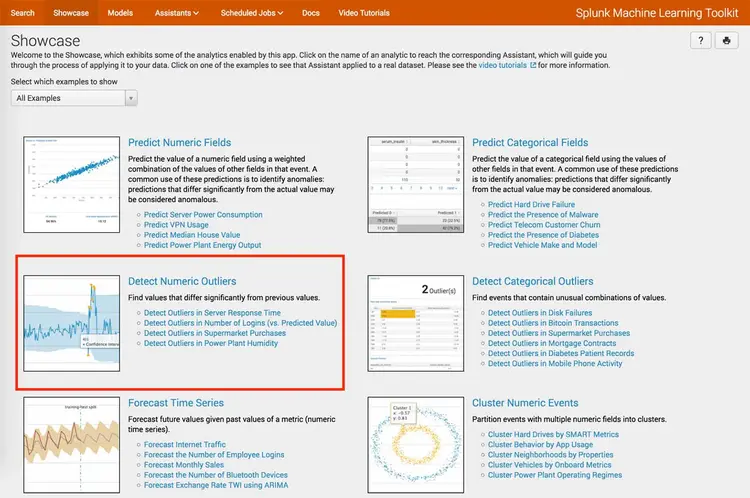Open the Detect Numeric Outliers heading
This screenshot has height=498, width=750.
tap(182, 281)
